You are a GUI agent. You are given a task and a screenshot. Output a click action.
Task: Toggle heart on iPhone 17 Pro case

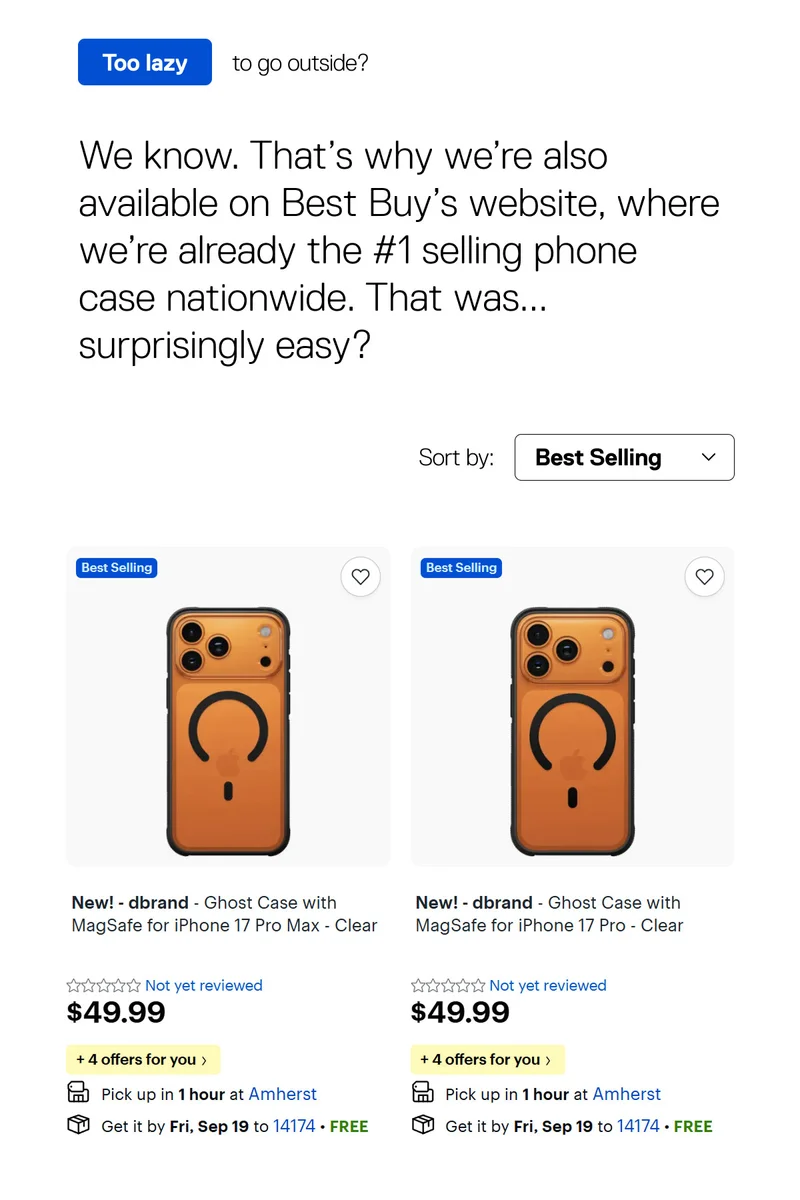[x=705, y=577]
